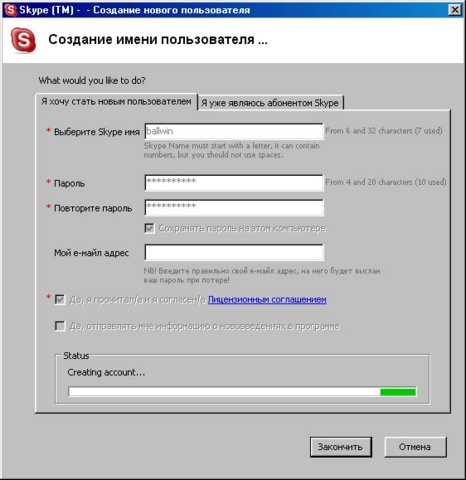The height and width of the screenshot is (480, 466).
Task: Click the 'Отмена' button
Action: [415, 447]
